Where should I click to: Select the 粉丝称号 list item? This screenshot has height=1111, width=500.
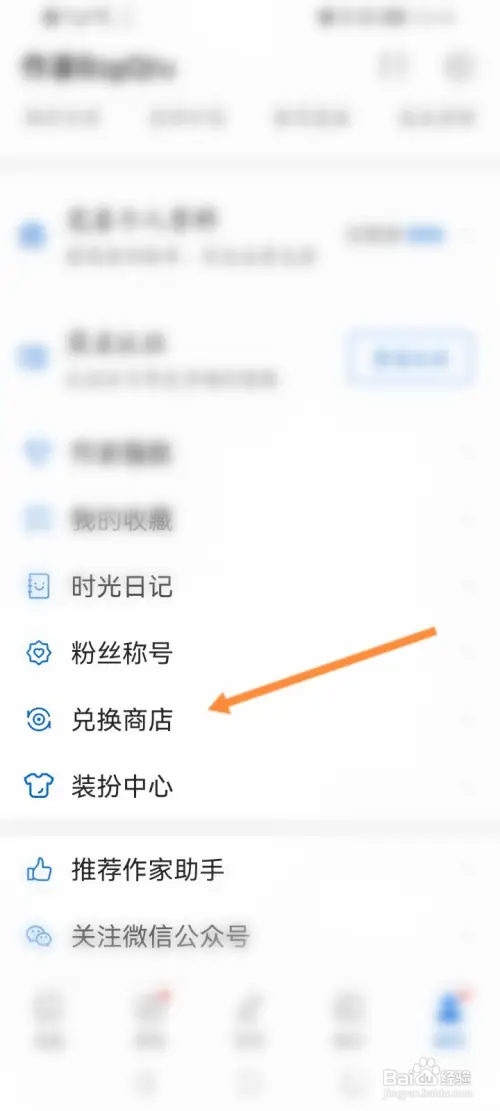click(250, 653)
